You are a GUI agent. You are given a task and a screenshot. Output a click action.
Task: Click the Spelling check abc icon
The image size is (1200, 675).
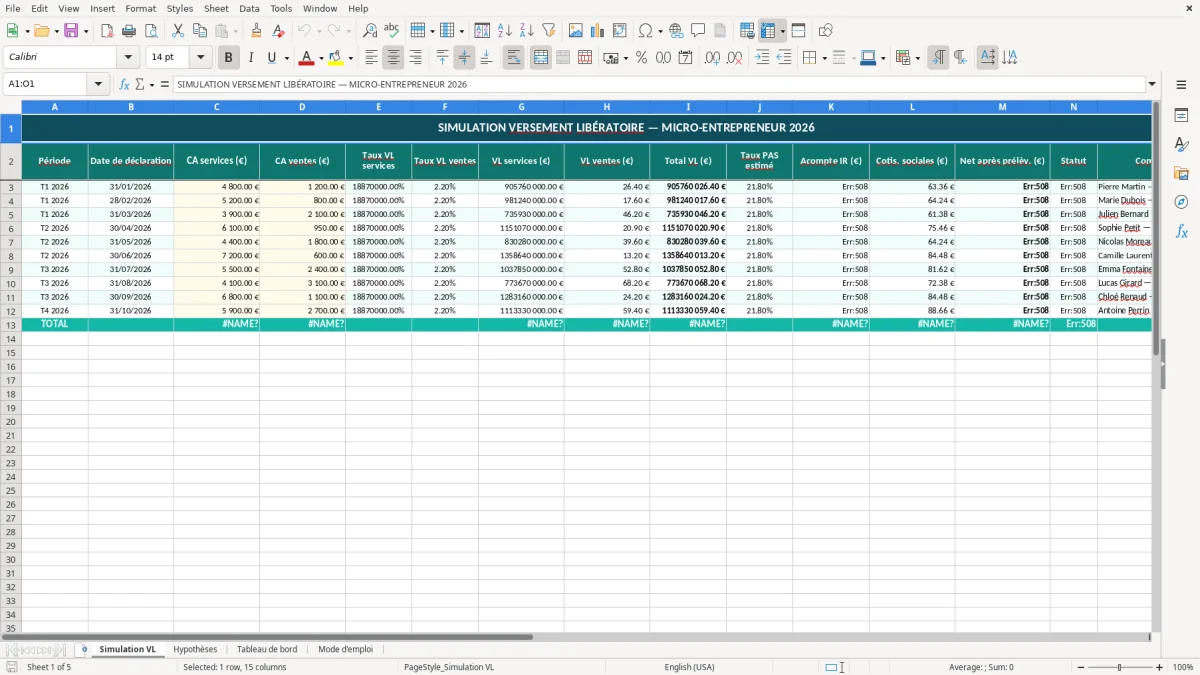[x=391, y=31]
